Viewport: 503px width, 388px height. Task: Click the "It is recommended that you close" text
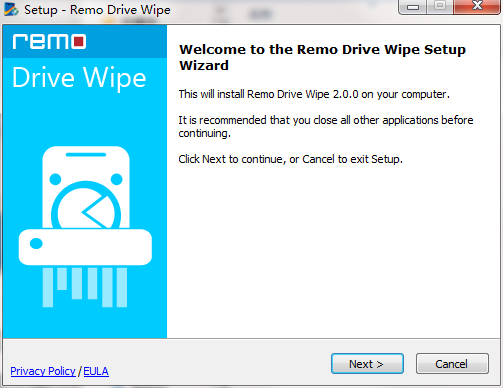coord(326,127)
